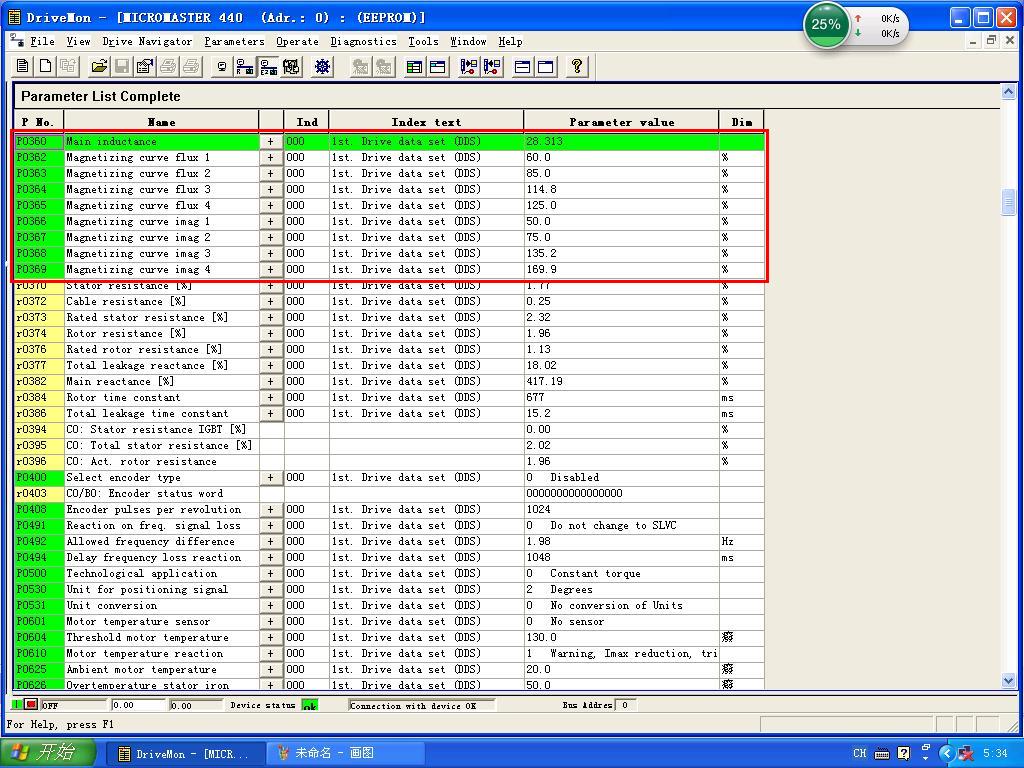Click the second greyed-out printer icon
1024x768 pixels.
pos(191,66)
